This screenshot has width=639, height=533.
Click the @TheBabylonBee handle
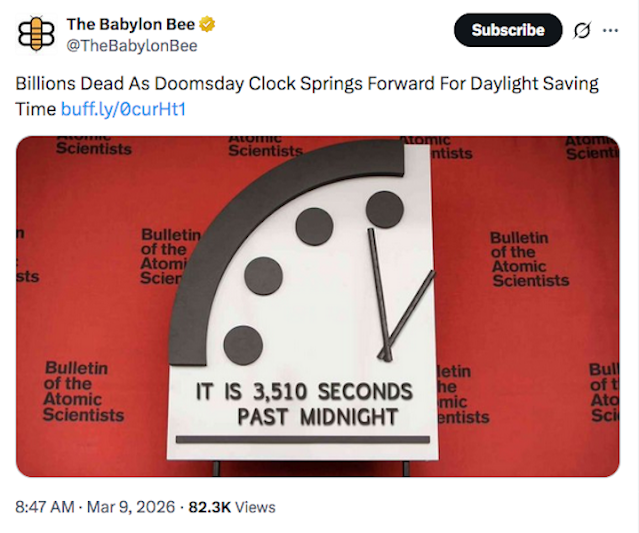click(132, 46)
